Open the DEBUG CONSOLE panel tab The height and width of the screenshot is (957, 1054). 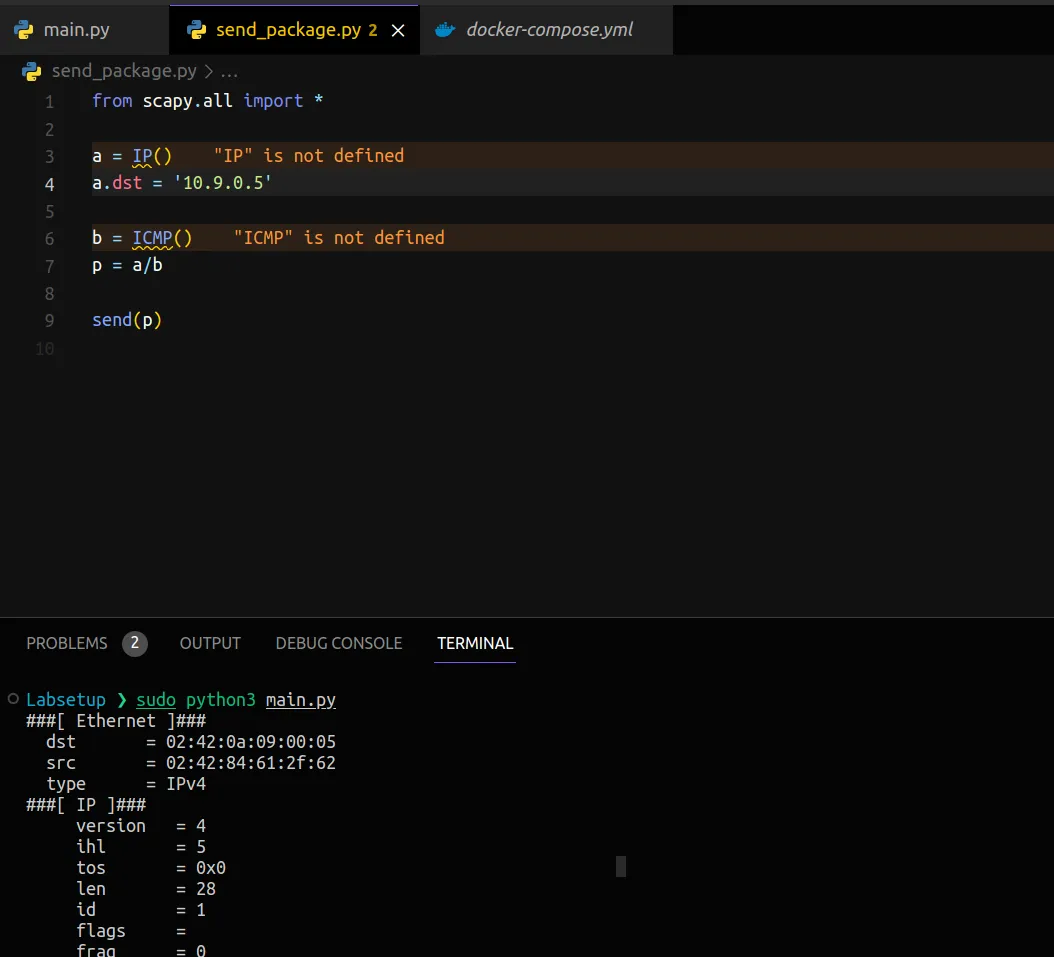tap(339, 643)
